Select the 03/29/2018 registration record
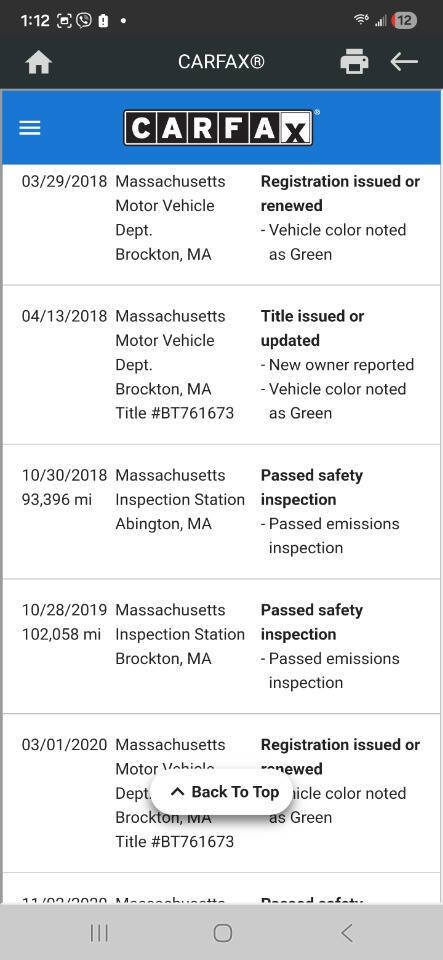 (222, 224)
